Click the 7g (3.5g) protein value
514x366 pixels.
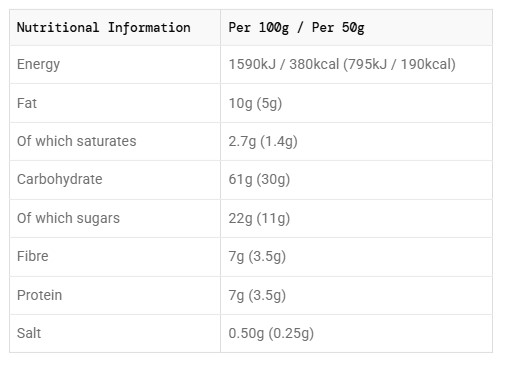click(x=257, y=295)
